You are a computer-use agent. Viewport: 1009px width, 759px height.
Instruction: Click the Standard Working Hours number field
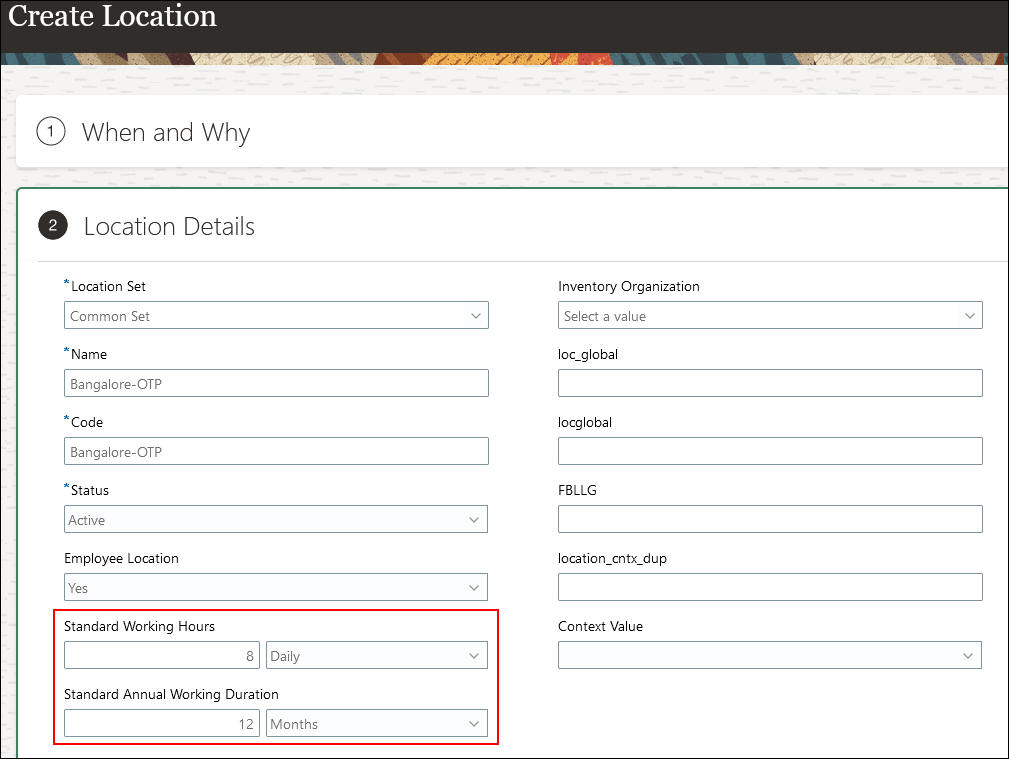point(162,656)
